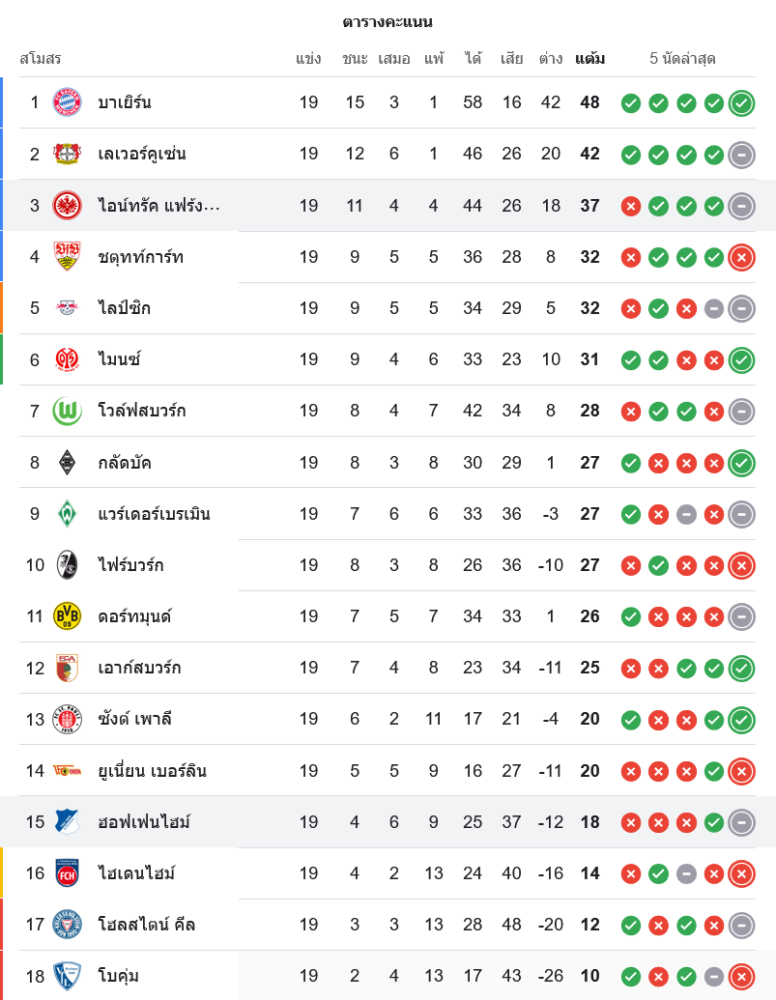Screen dimensions: 776x1000
Task: Click the Werder Bremen diamond crest
Action: pyautogui.click(x=67, y=513)
